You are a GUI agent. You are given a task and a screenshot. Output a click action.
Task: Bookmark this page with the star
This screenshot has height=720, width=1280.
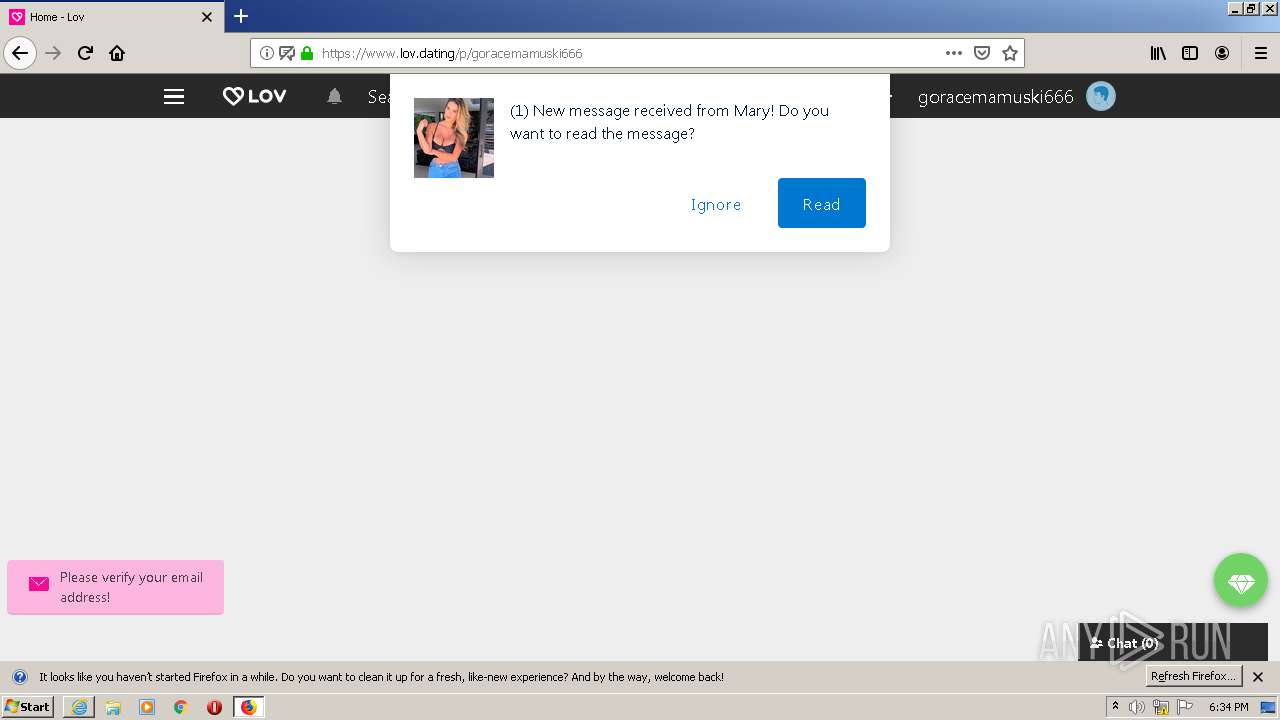1010,53
